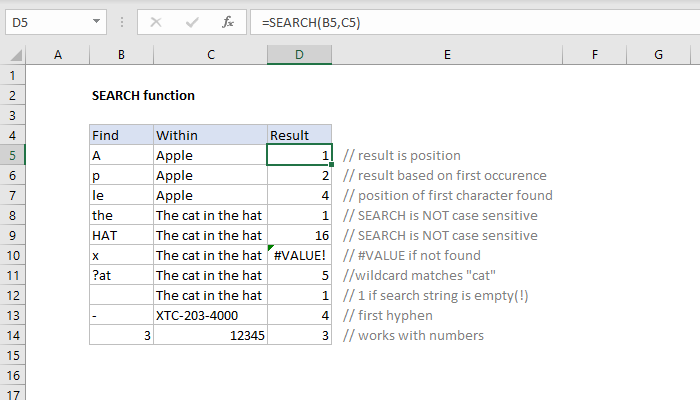Click comment '// works with numbers'
The image size is (700, 400).
(413, 335)
